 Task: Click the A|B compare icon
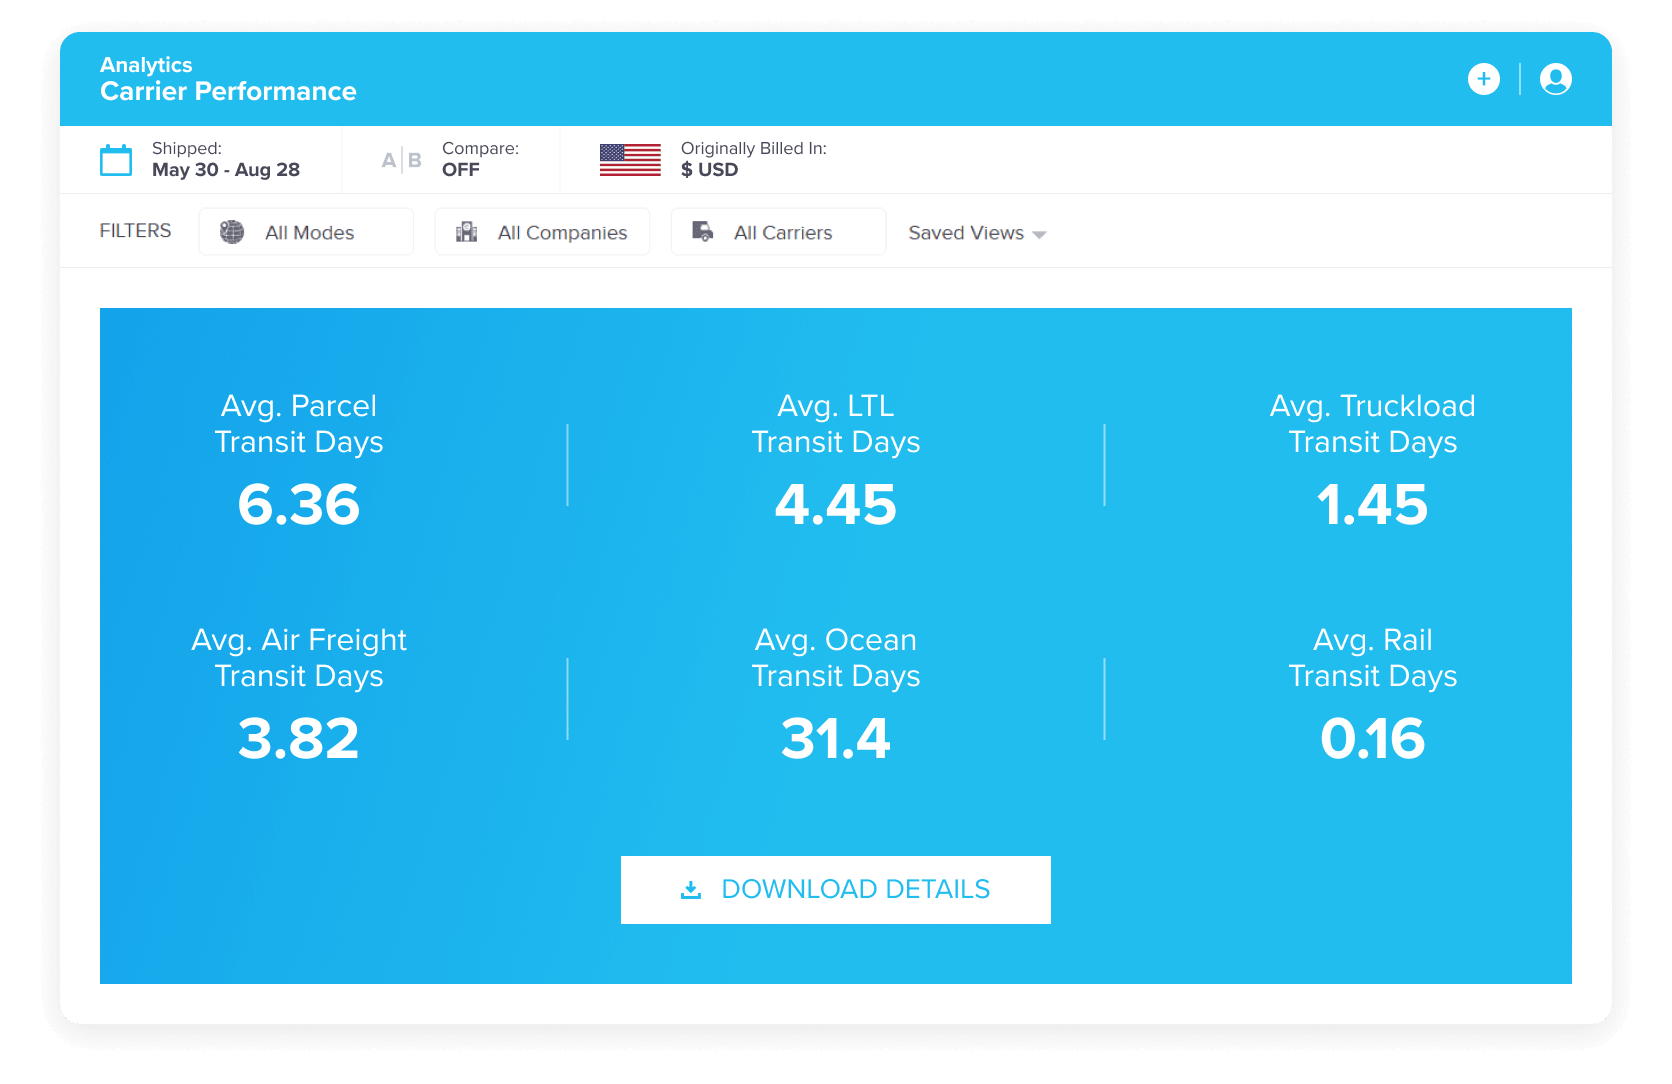(x=402, y=160)
